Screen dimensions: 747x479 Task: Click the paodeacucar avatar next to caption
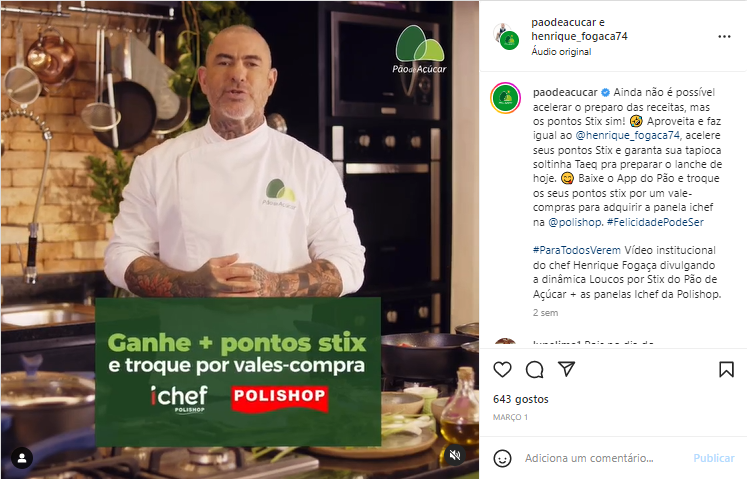505,98
